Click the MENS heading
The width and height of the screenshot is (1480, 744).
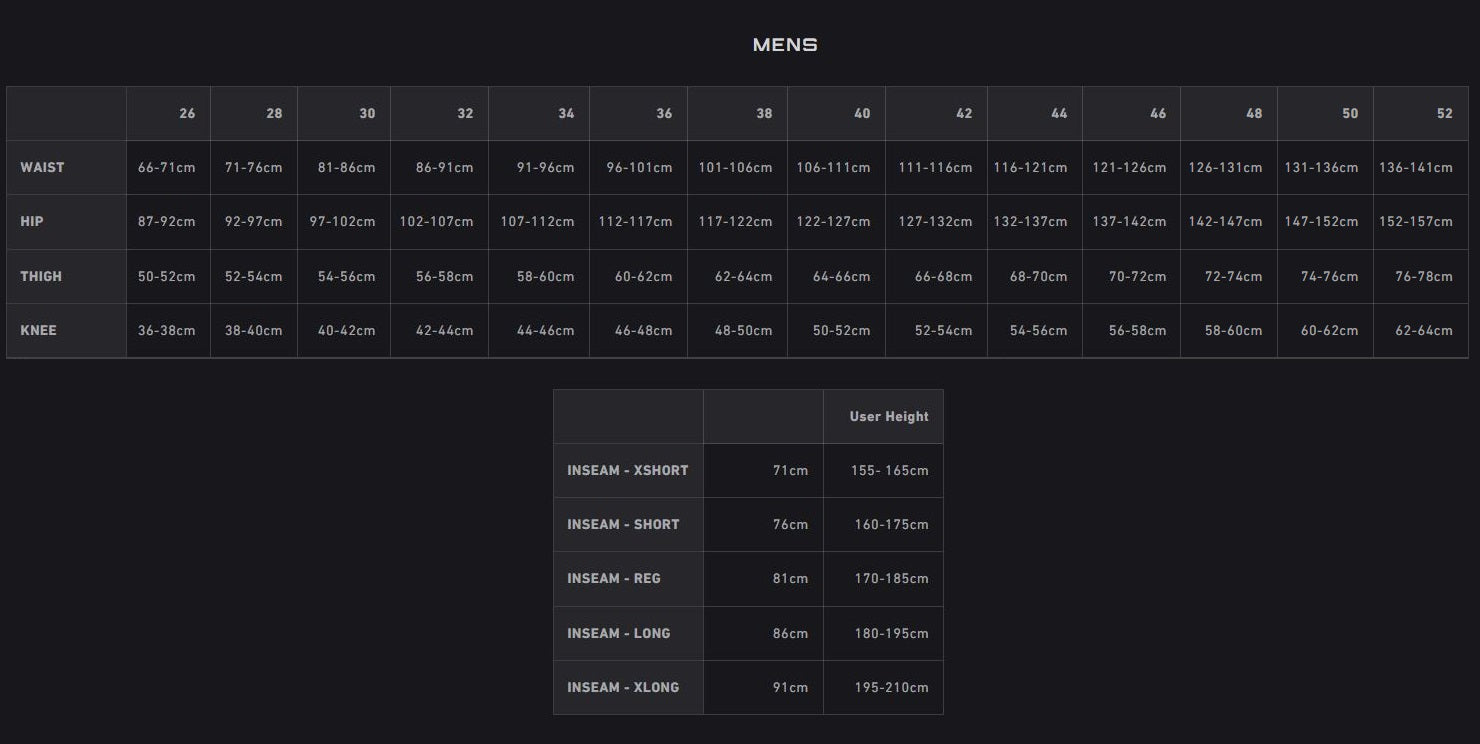click(785, 45)
